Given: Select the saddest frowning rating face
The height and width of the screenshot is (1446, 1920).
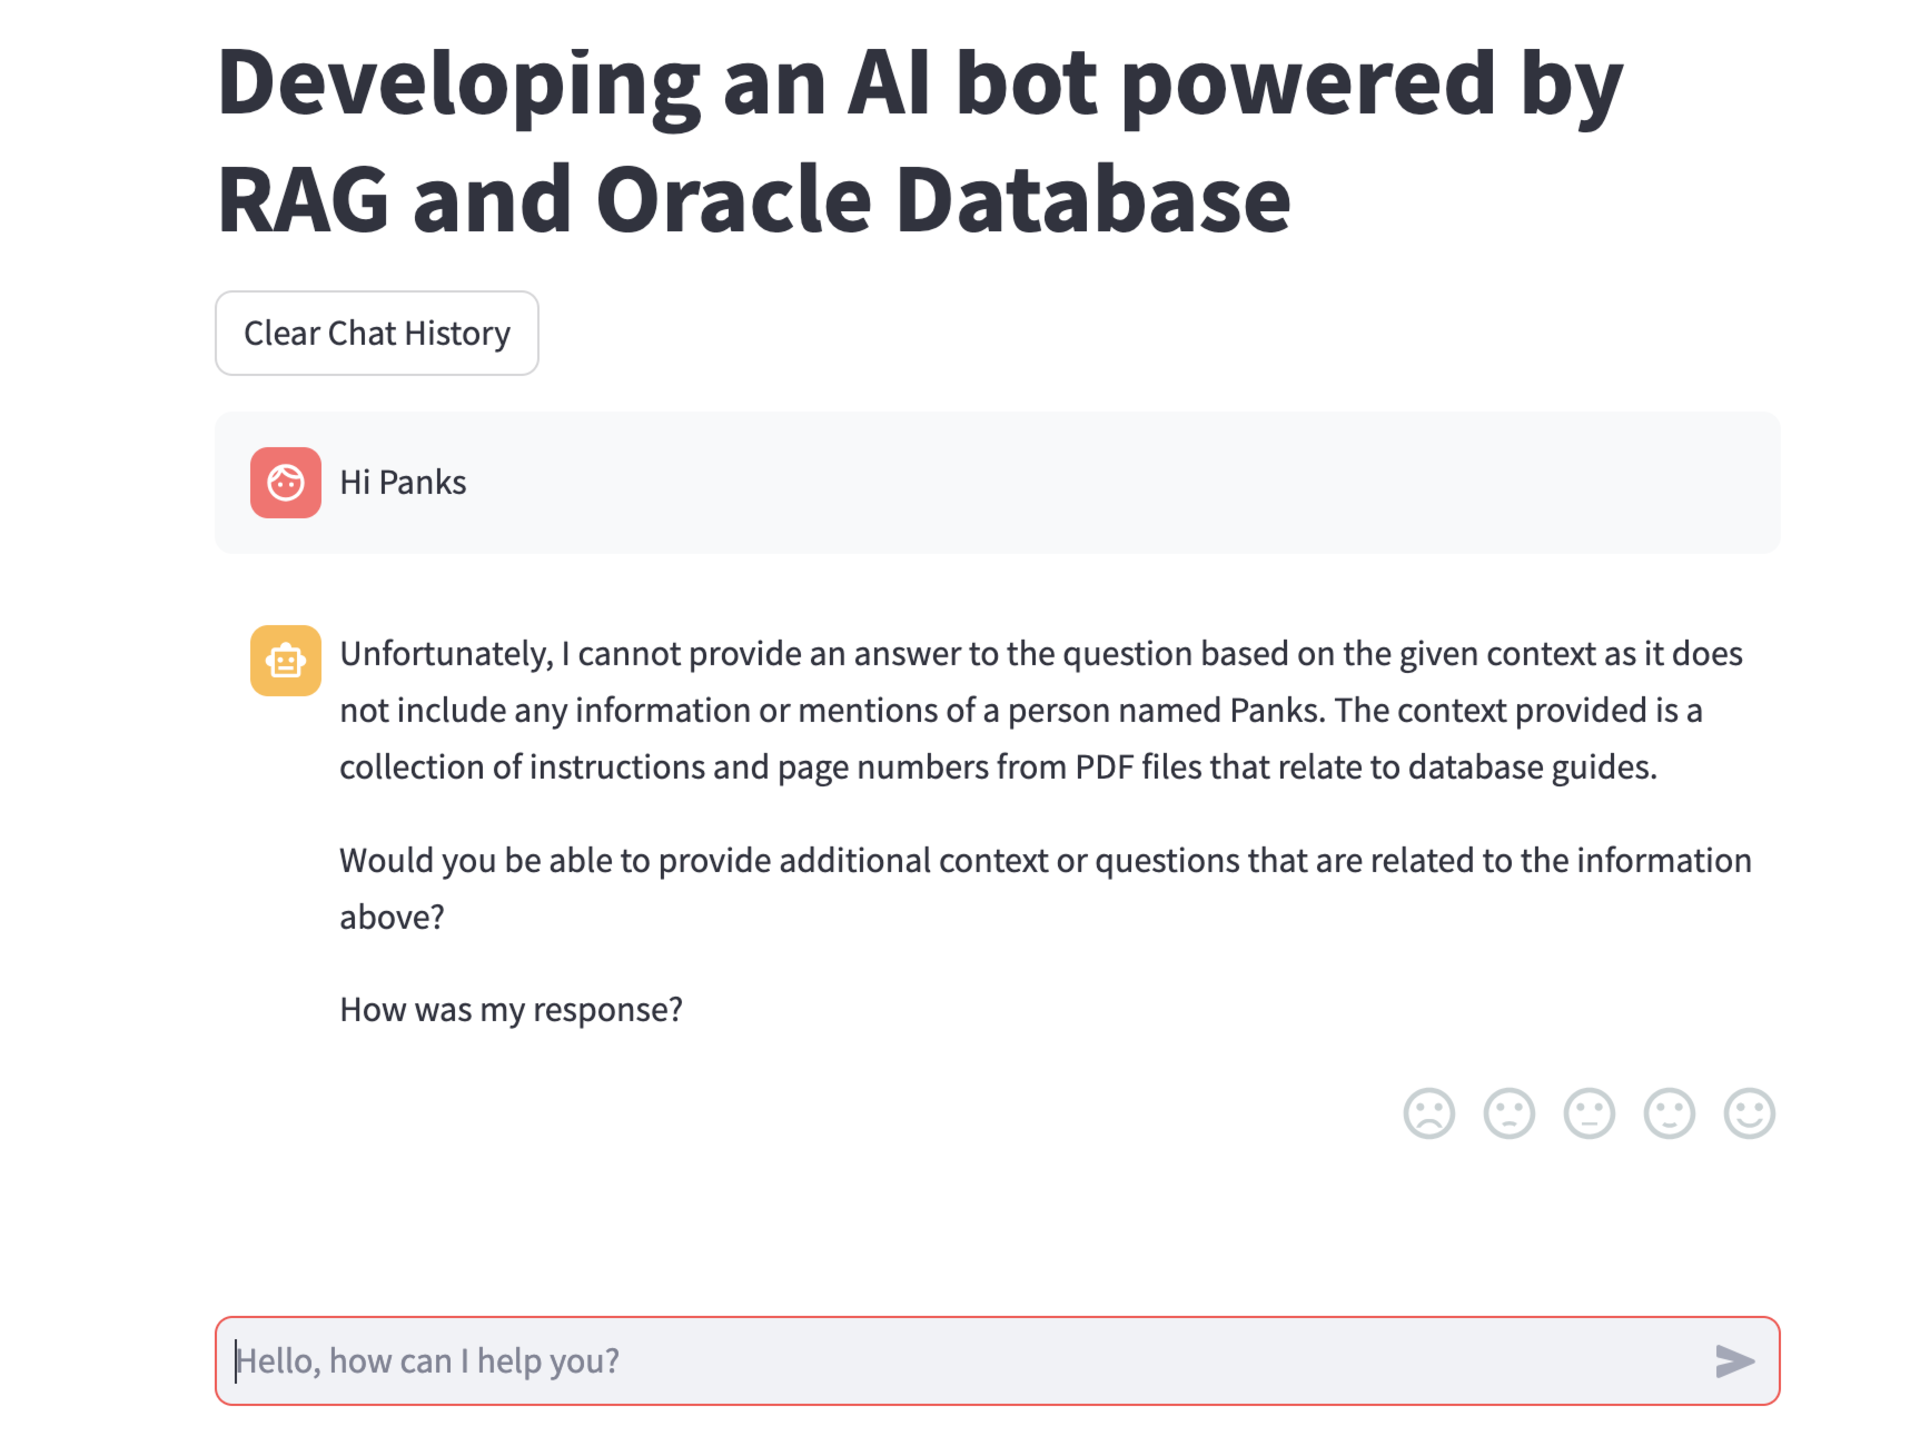Looking at the screenshot, I should pyautogui.click(x=1431, y=1113).
